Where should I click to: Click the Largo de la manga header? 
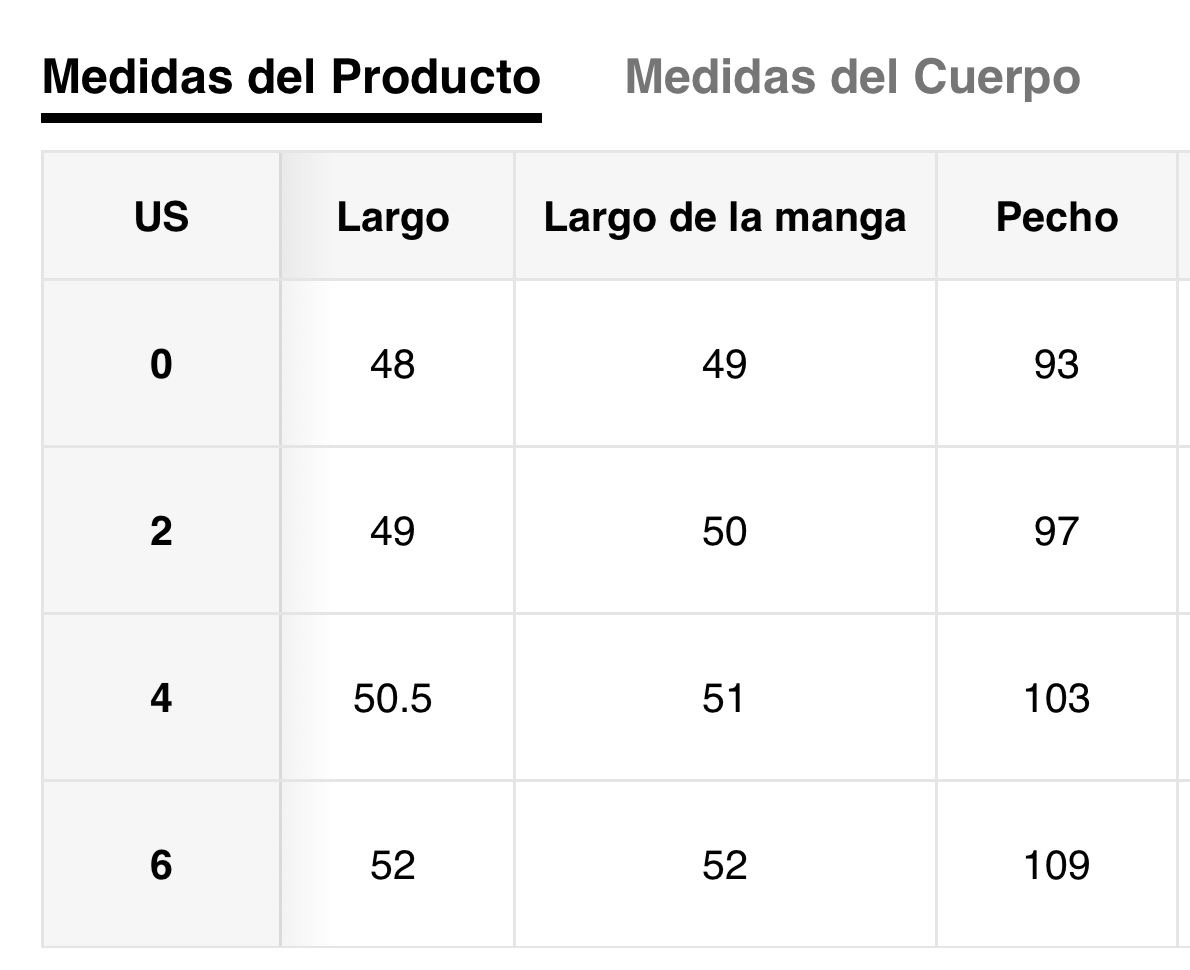click(x=725, y=217)
